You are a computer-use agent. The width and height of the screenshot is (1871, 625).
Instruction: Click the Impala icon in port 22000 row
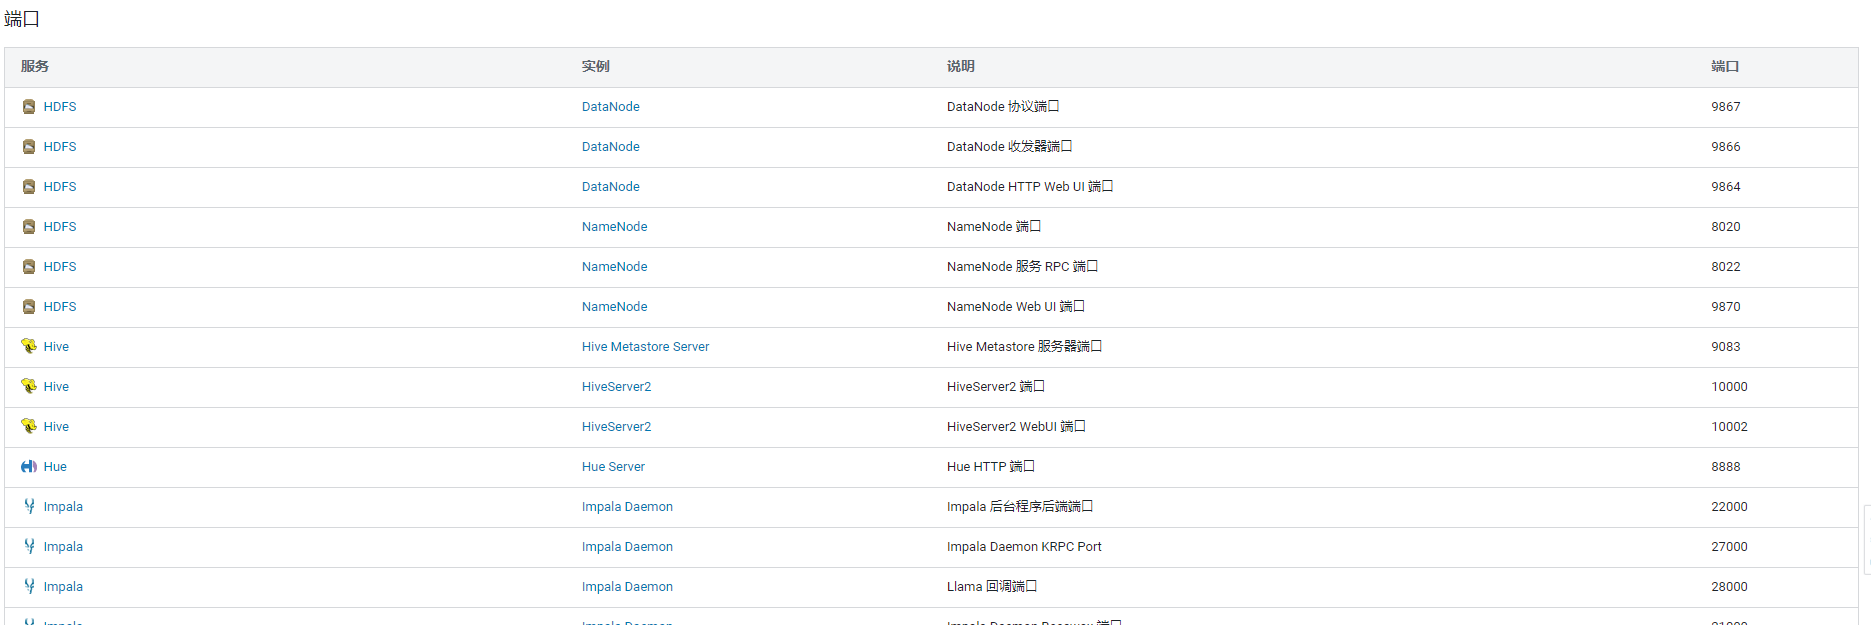coord(29,506)
